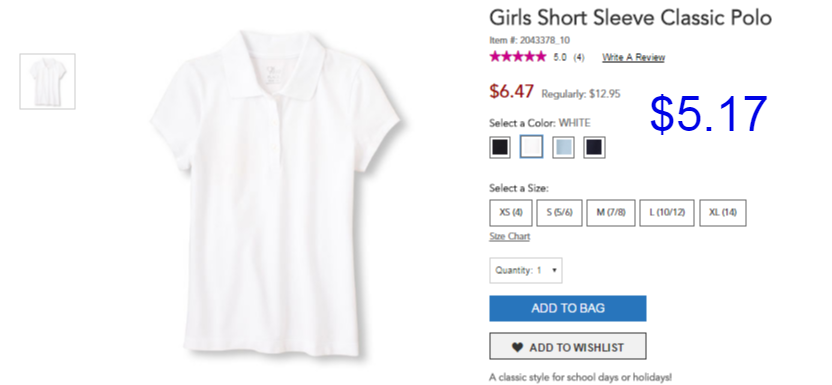
Task: Select the navy color swatch
Action: click(x=594, y=147)
